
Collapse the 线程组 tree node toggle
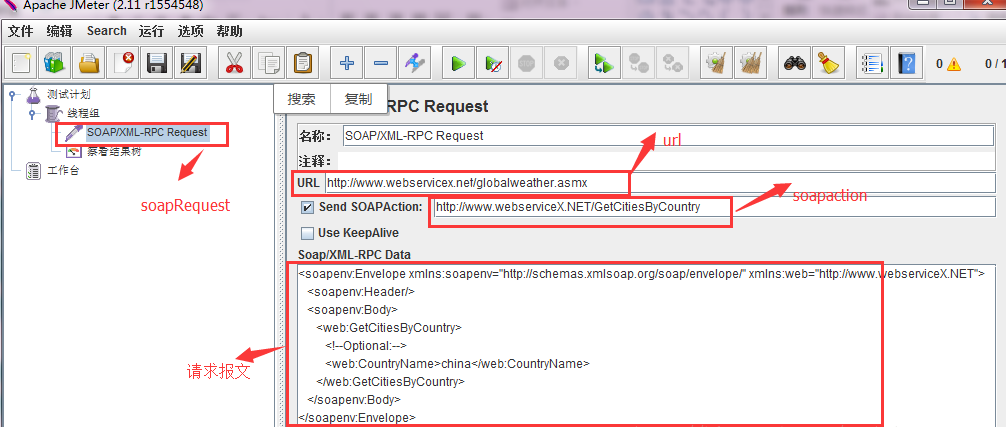[31, 114]
